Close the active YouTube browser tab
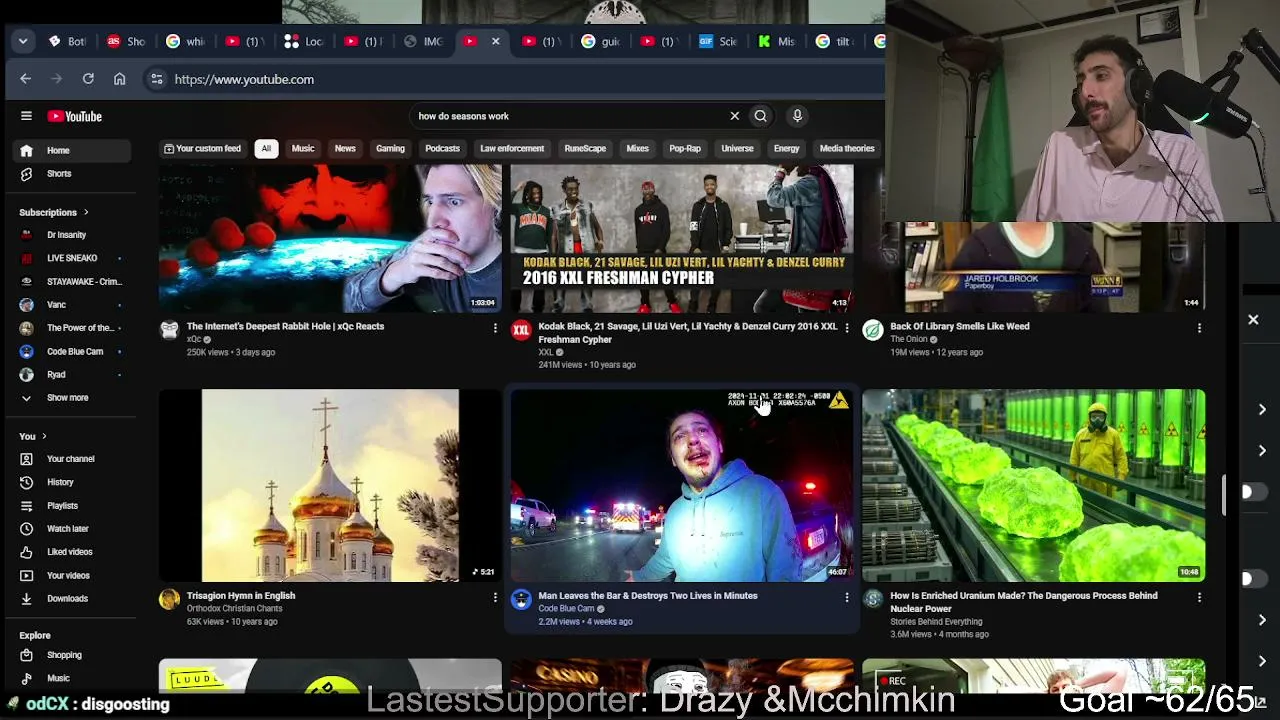The image size is (1280, 720). click(495, 41)
